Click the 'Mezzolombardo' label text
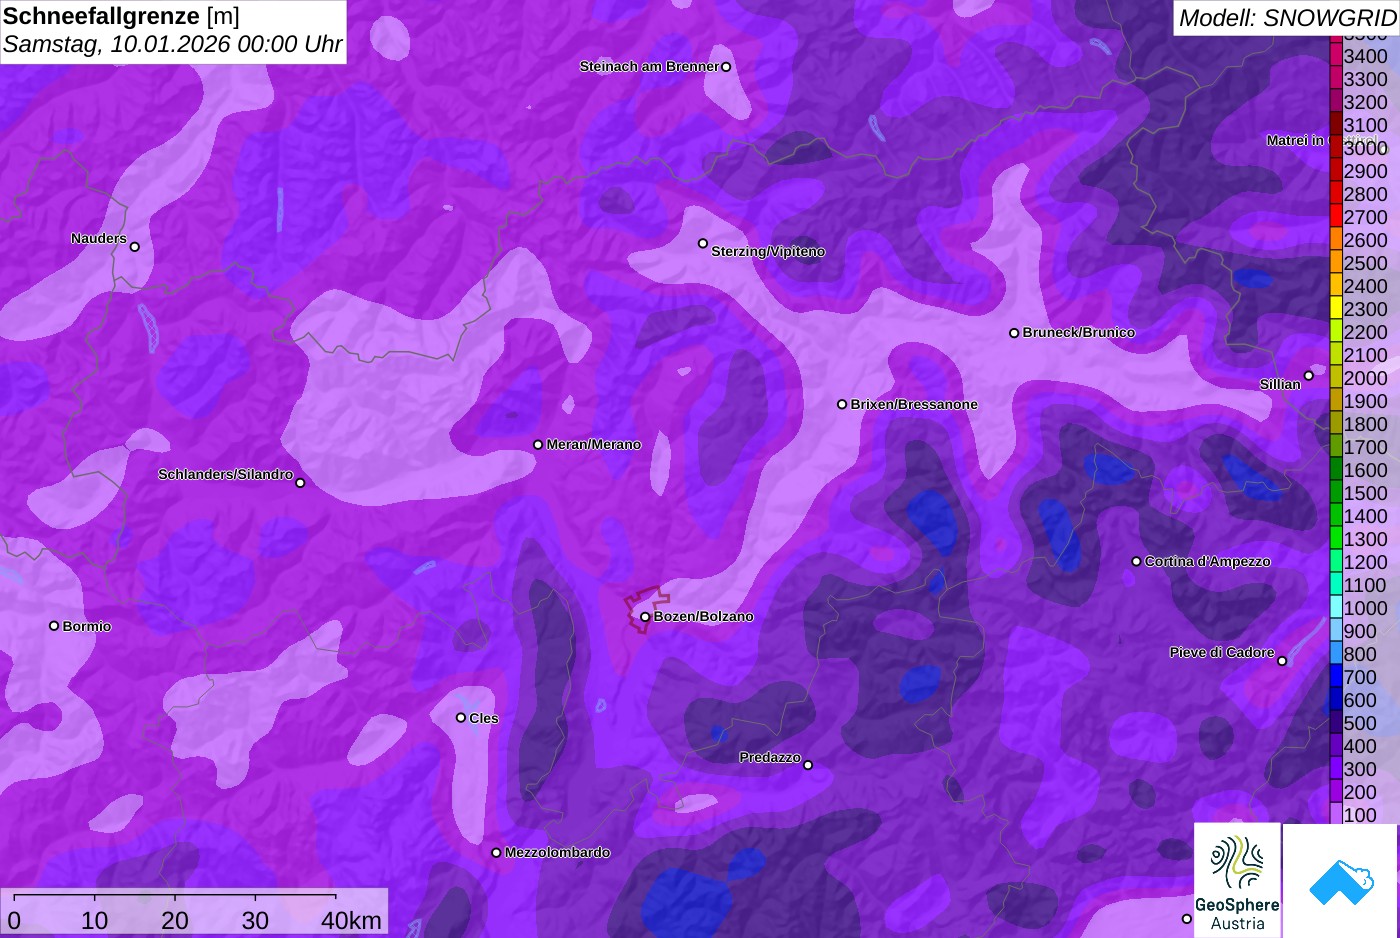The image size is (1400, 938). (557, 853)
